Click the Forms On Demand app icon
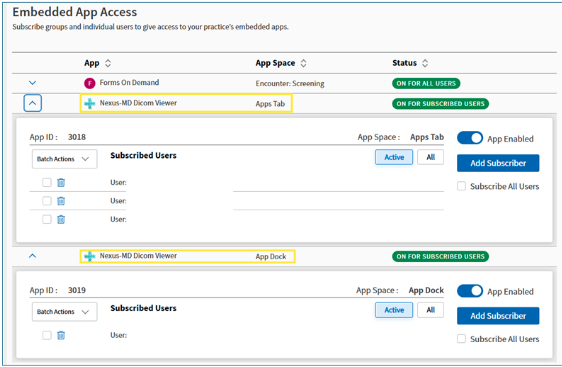The image size is (562, 367). (90, 83)
